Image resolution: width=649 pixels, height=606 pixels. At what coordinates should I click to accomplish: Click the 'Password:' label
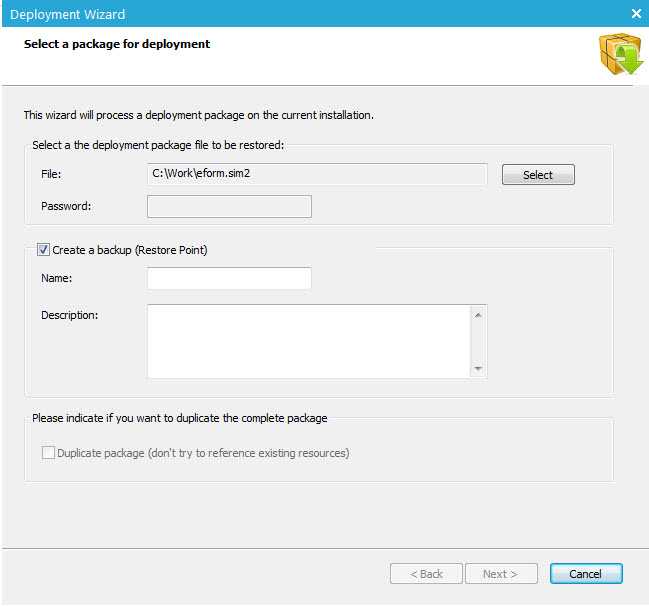pos(67,206)
